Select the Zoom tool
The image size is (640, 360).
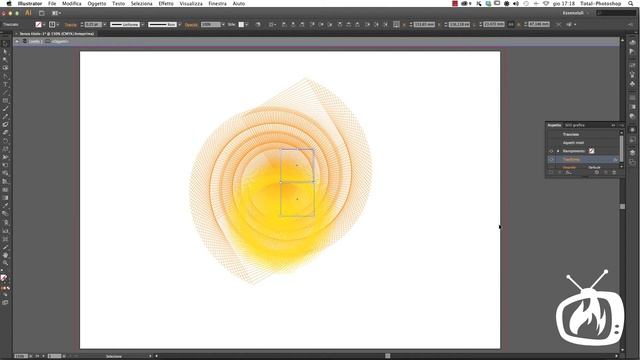click(5, 264)
